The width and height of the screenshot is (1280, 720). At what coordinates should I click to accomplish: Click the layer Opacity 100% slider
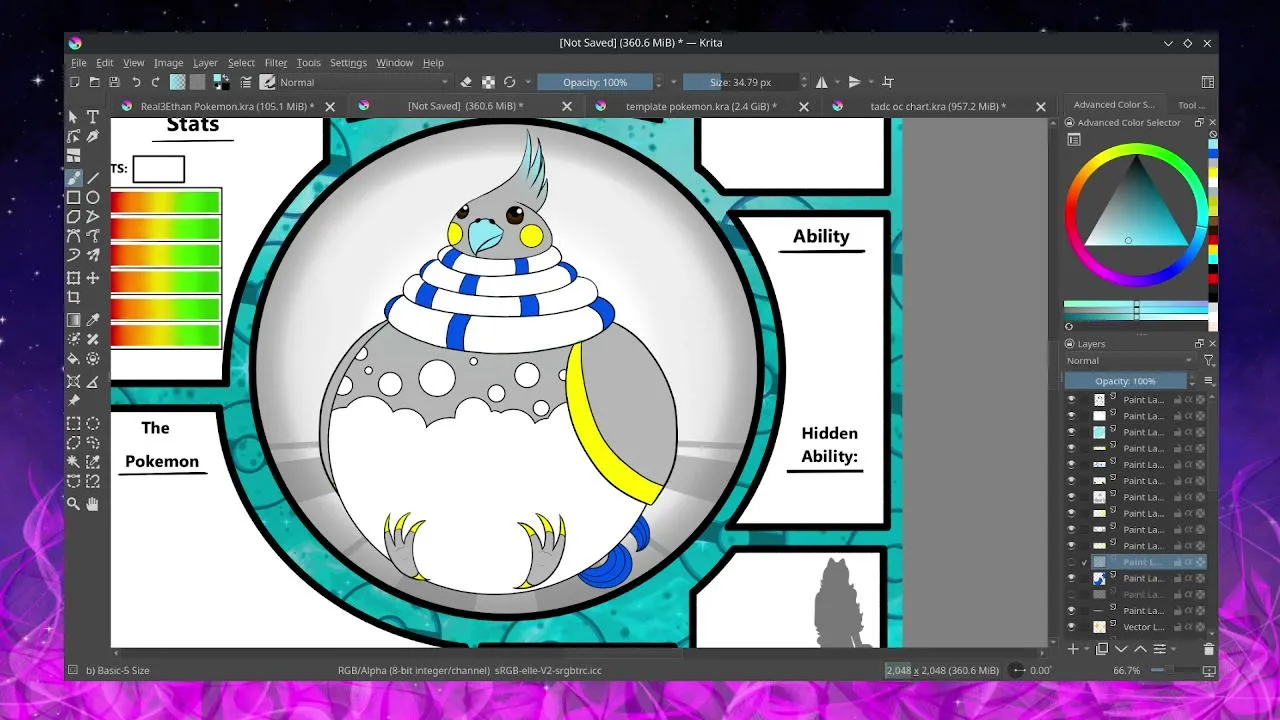coord(1126,381)
